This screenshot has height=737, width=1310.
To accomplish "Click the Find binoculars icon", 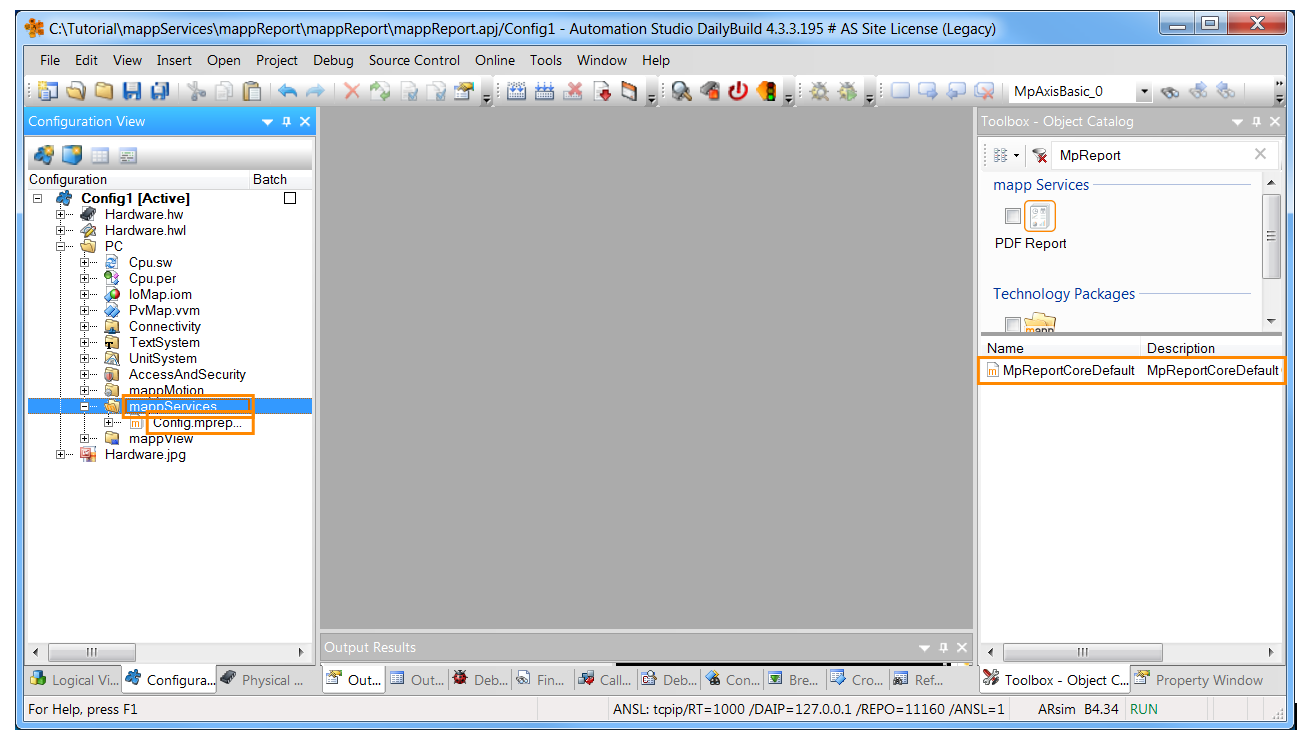I will click(x=1170, y=91).
